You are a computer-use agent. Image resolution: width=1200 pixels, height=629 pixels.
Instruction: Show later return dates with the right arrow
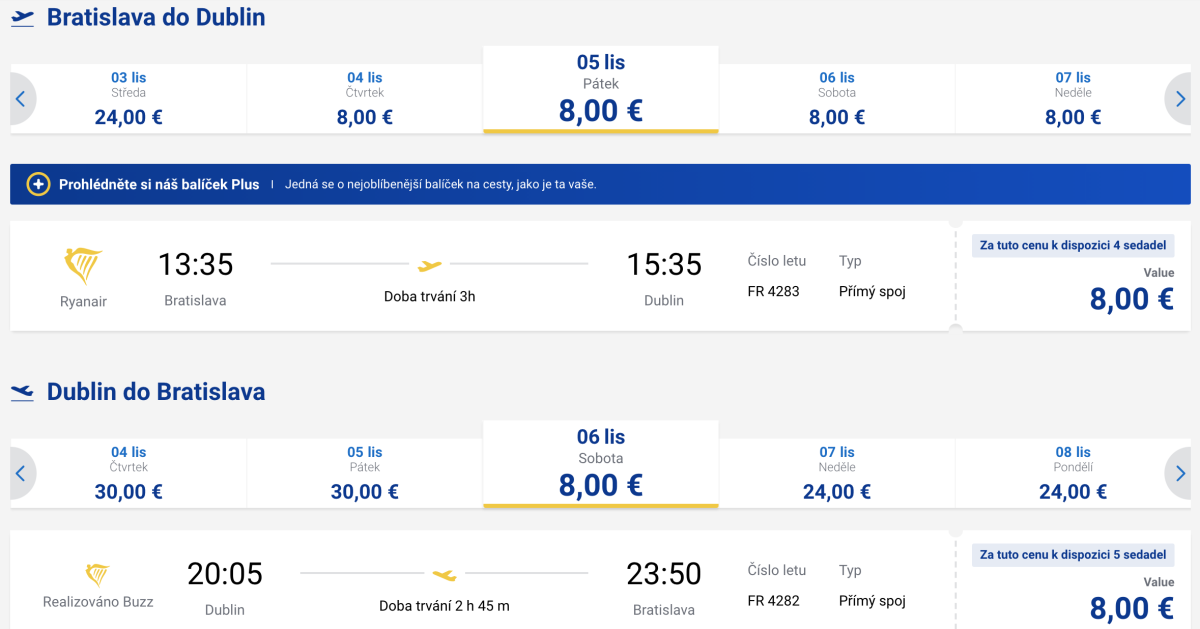1180,473
